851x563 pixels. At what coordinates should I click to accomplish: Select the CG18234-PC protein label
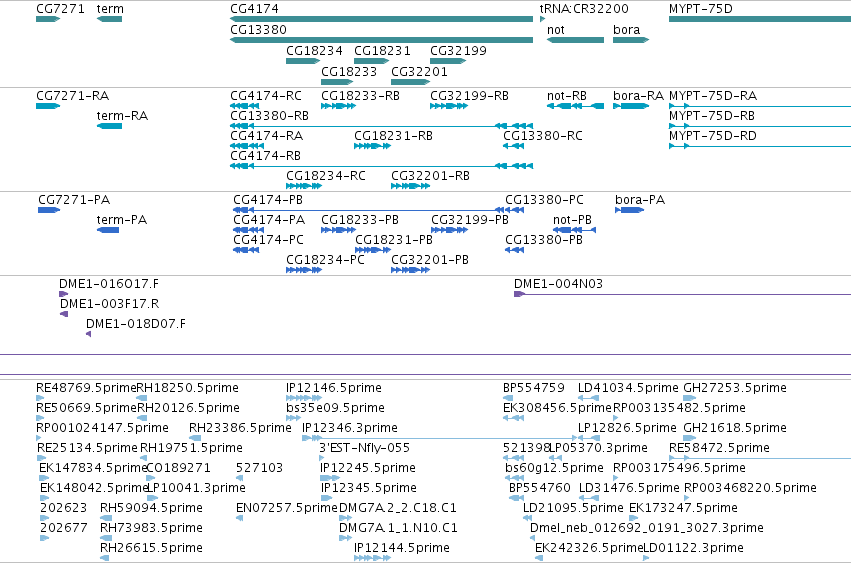tap(326, 260)
